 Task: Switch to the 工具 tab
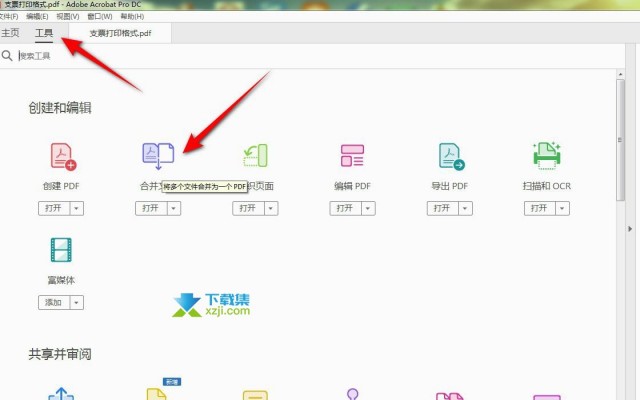44,33
